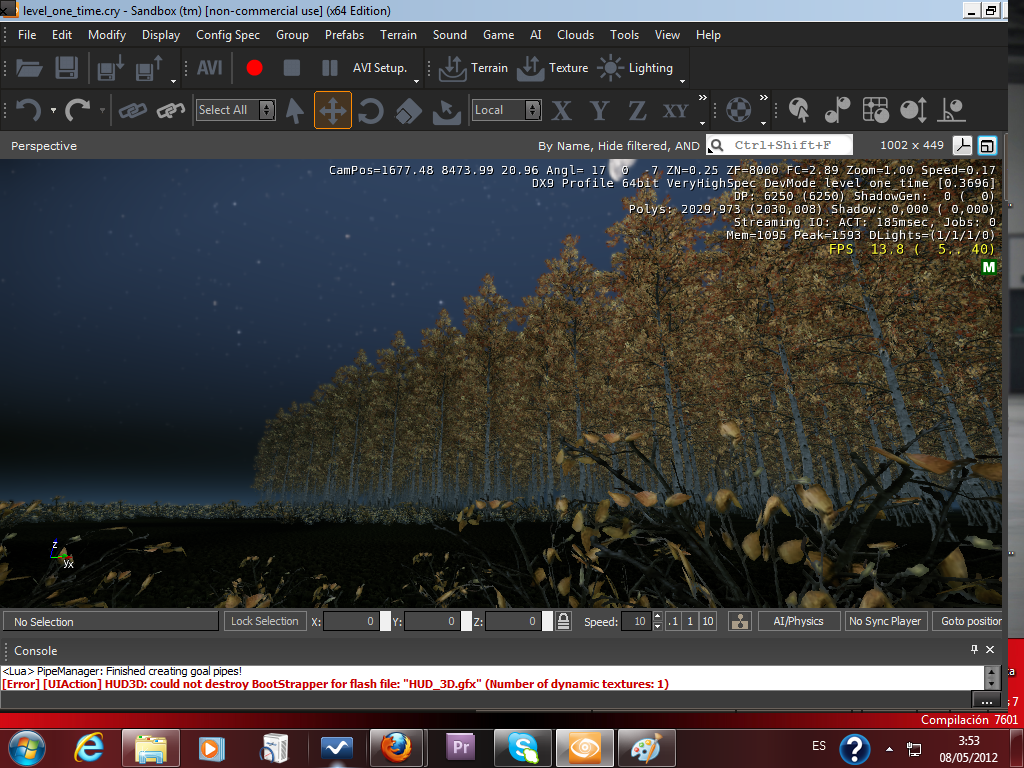Open the File menu
The image size is (1024, 768).
[27, 35]
